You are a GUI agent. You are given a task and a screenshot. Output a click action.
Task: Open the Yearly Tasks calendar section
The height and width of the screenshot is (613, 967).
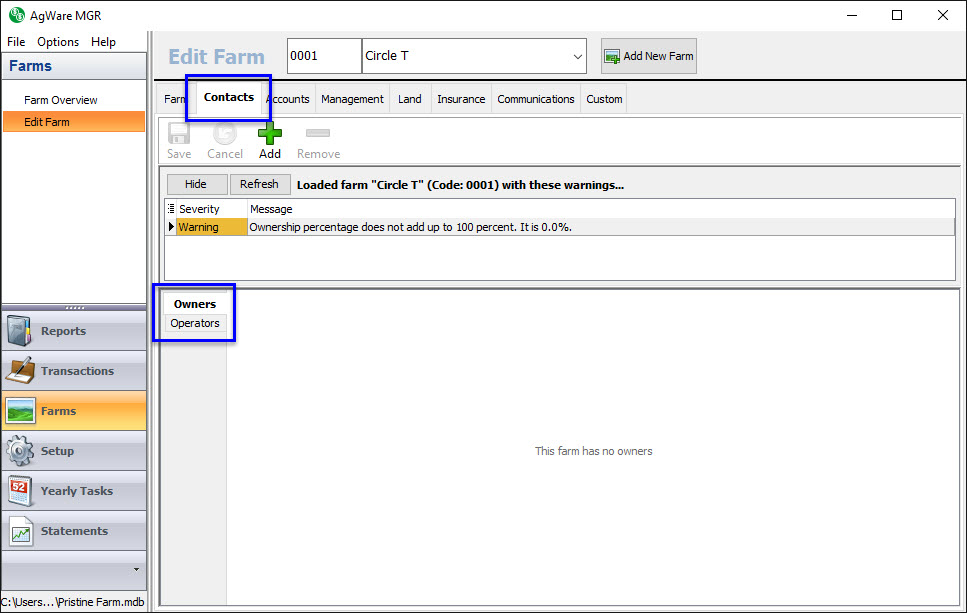(x=74, y=491)
